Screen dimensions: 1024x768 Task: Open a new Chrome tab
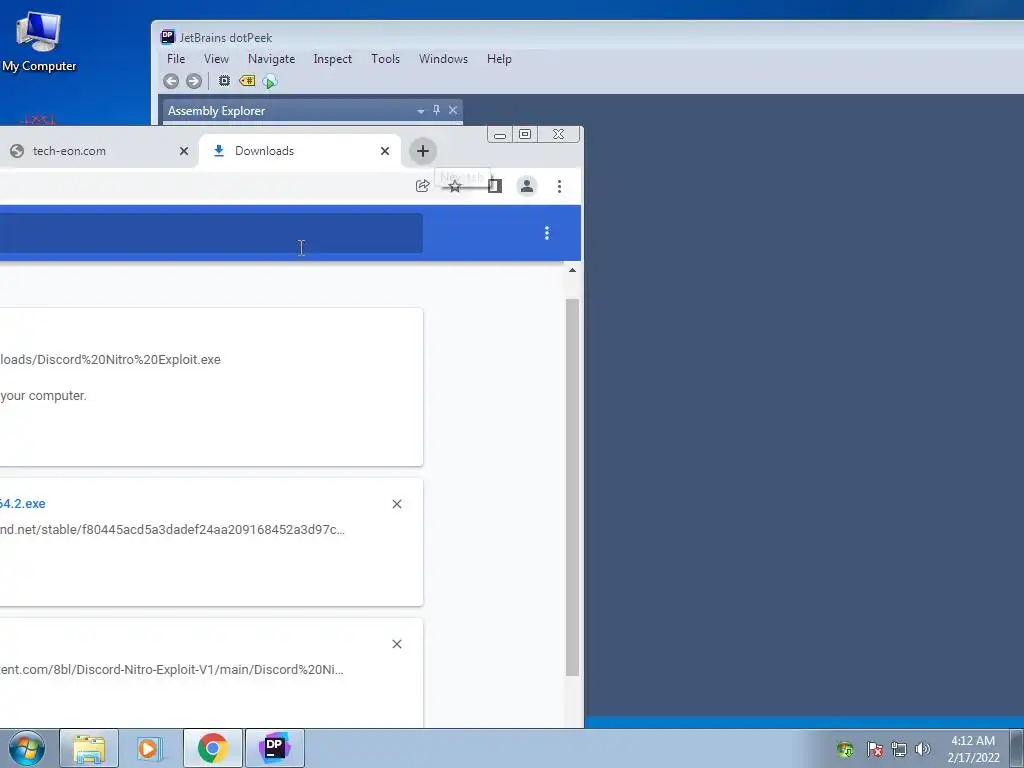(423, 151)
